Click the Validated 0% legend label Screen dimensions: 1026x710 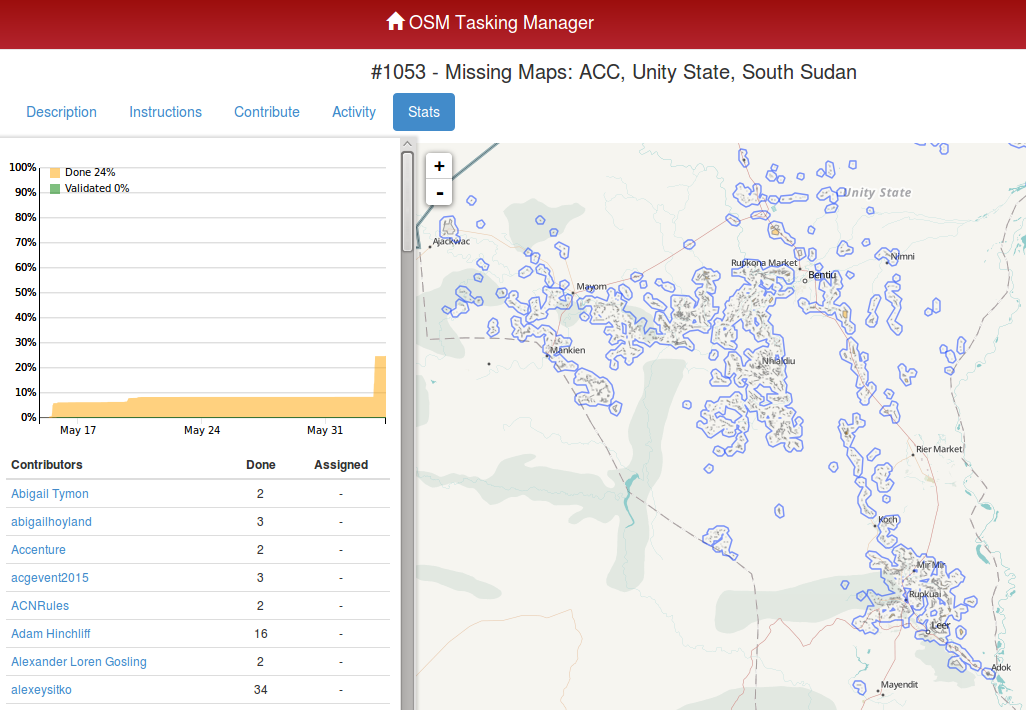[97, 188]
